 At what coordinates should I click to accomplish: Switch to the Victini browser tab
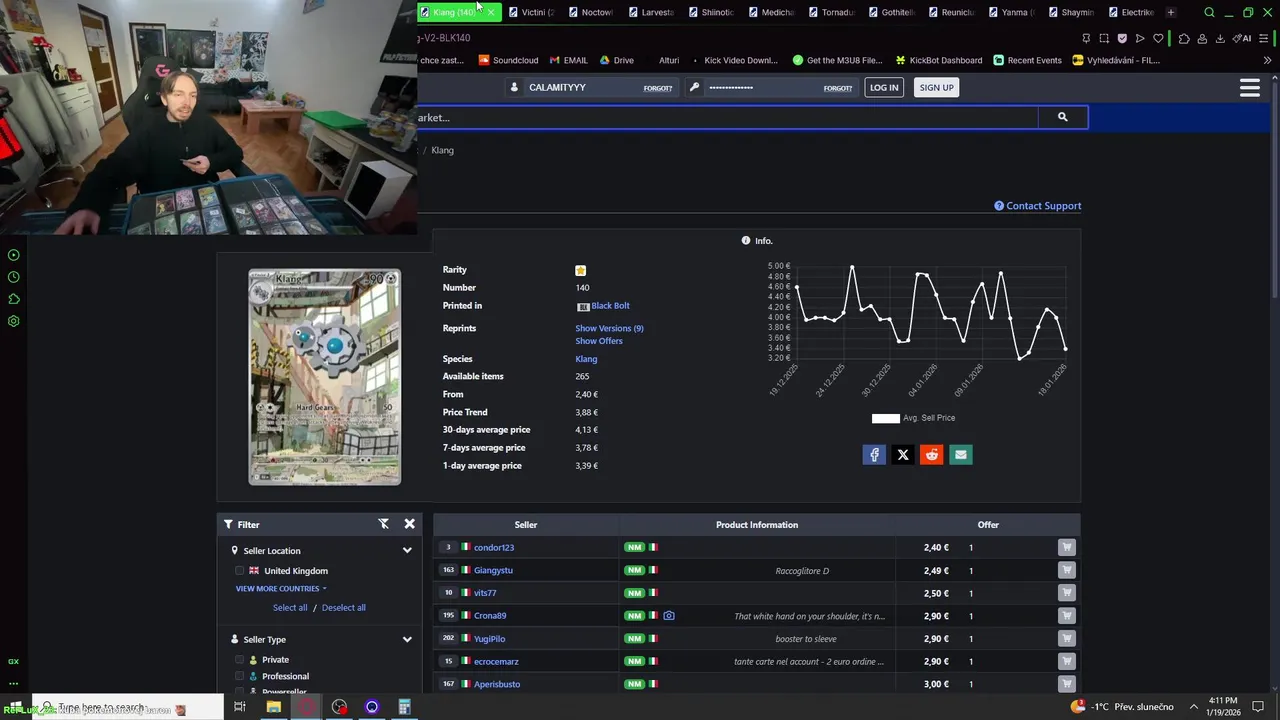point(530,12)
